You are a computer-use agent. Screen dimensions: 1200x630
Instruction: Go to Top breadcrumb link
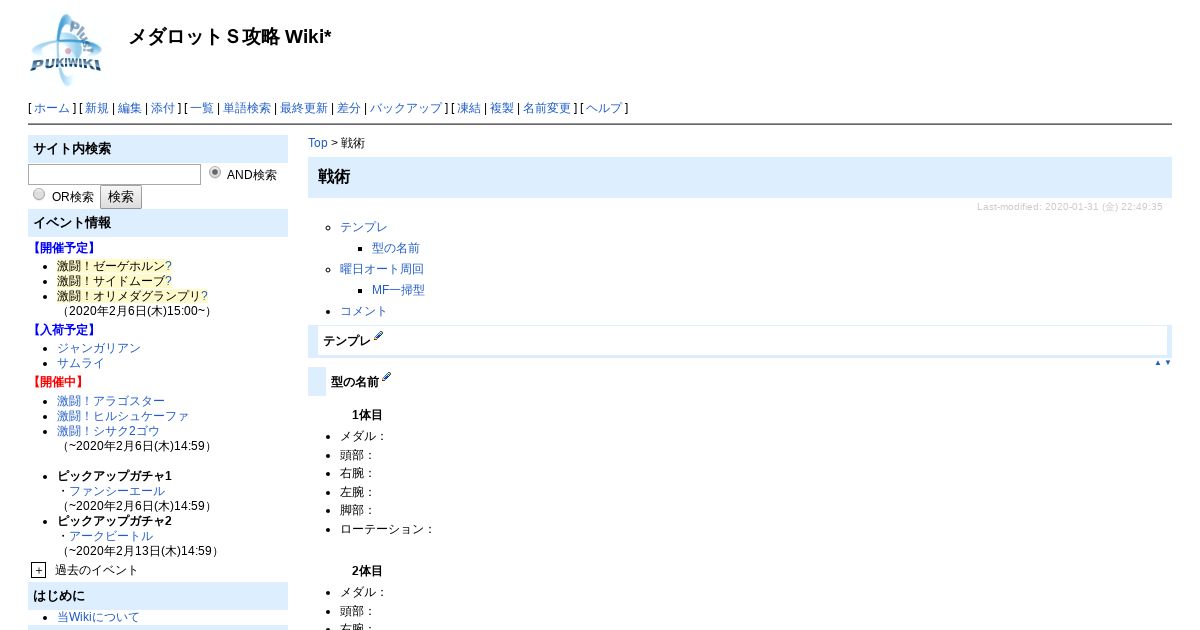point(318,143)
